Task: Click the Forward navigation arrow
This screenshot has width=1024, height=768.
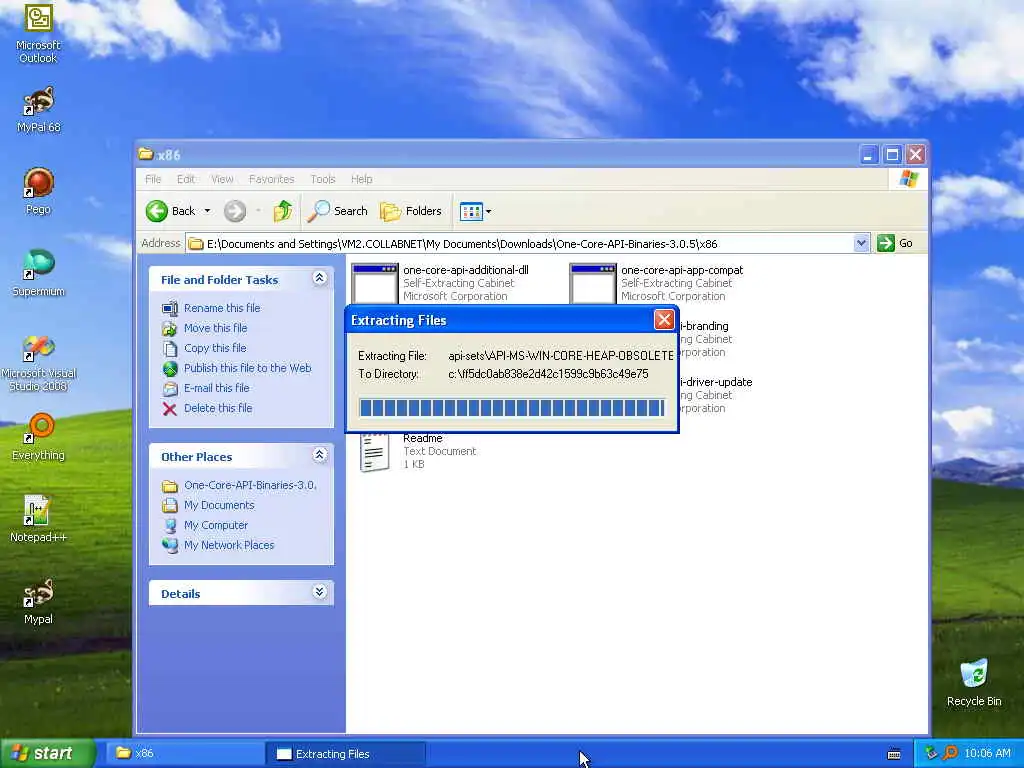Action: [235, 211]
